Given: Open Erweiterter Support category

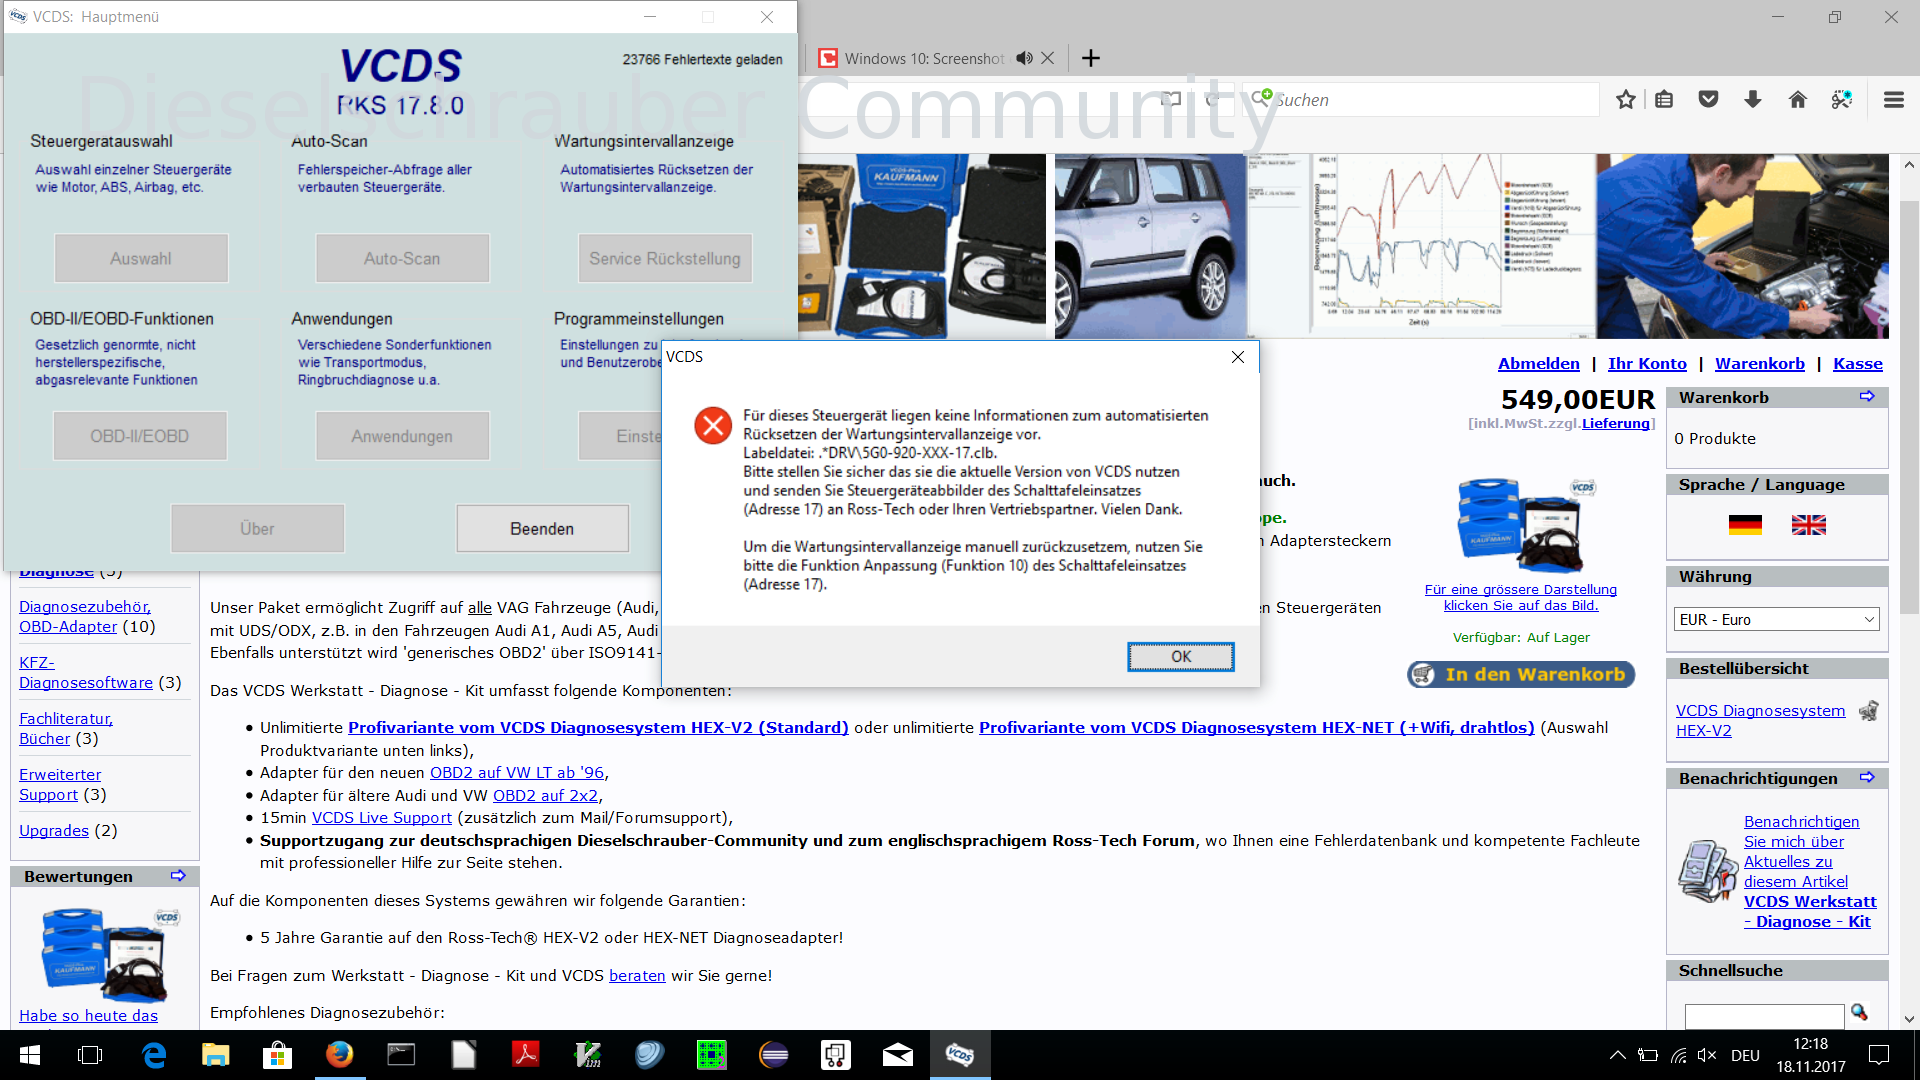Looking at the screenshot, I should point(60,785).
